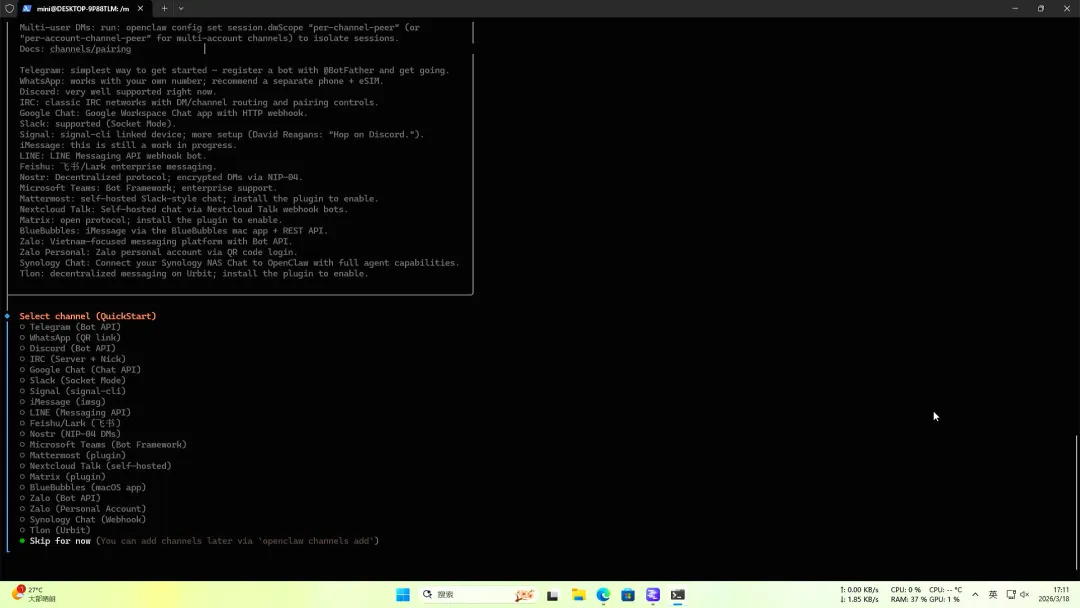Launch Microsoft Edge from the taskbar
This screenshot has height=608, width=1080.
(603, 595)
